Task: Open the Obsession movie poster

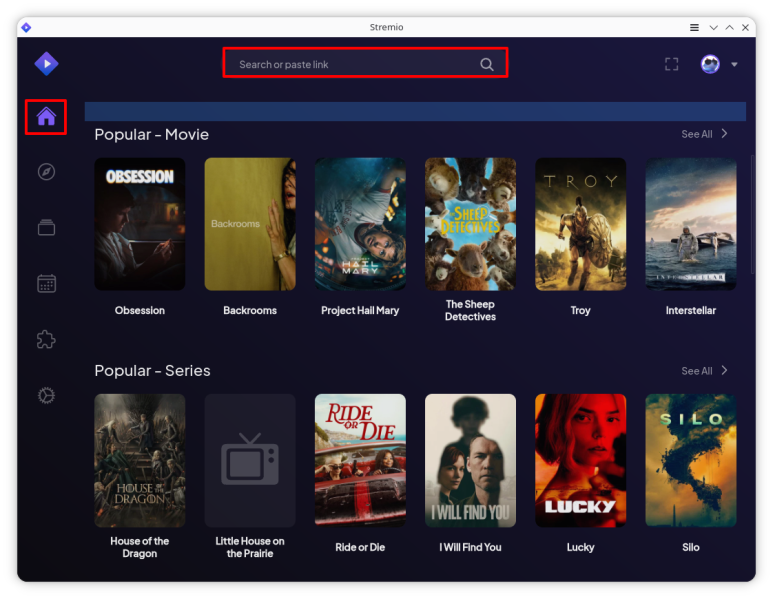Action: [140, 224]
